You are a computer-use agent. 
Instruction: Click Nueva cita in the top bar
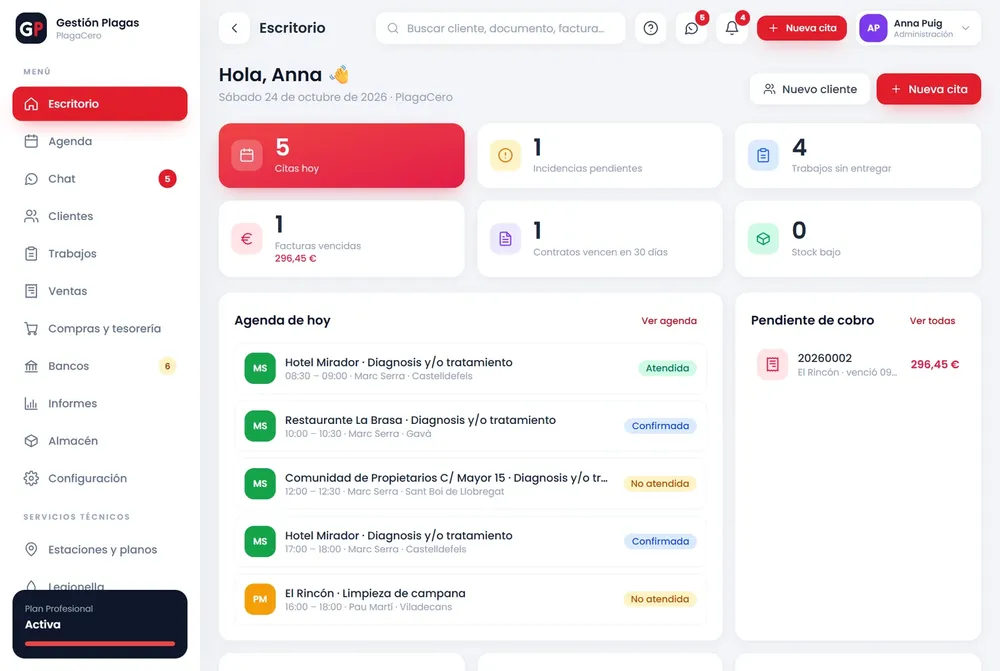802,28
